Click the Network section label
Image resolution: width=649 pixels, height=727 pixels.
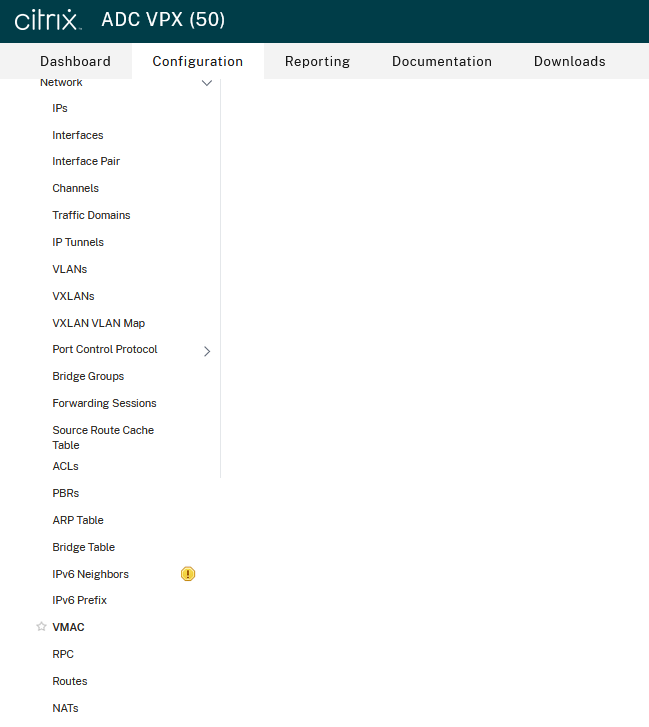coord(61,83)
